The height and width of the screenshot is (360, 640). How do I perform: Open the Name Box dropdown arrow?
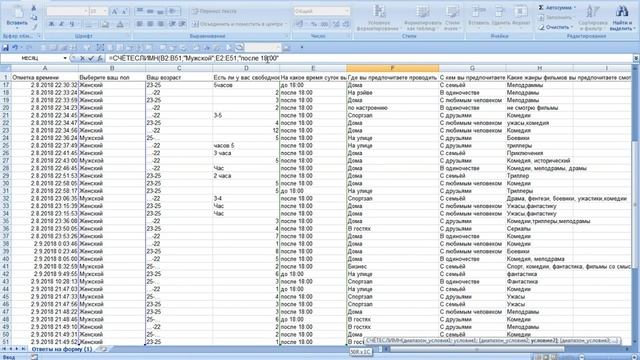pyautogui.click(x=65, y=58)
